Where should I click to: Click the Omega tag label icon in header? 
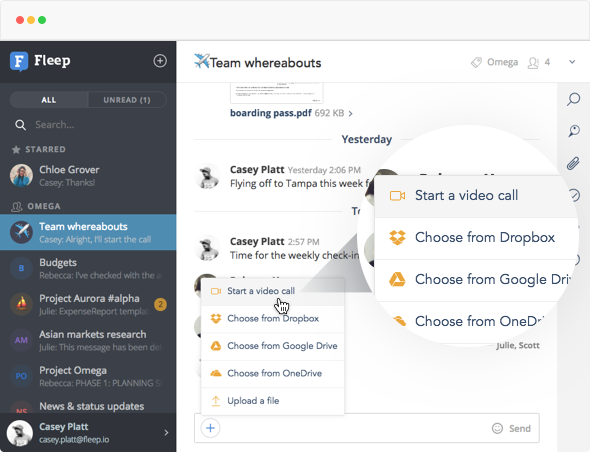(x=476, y=62)
